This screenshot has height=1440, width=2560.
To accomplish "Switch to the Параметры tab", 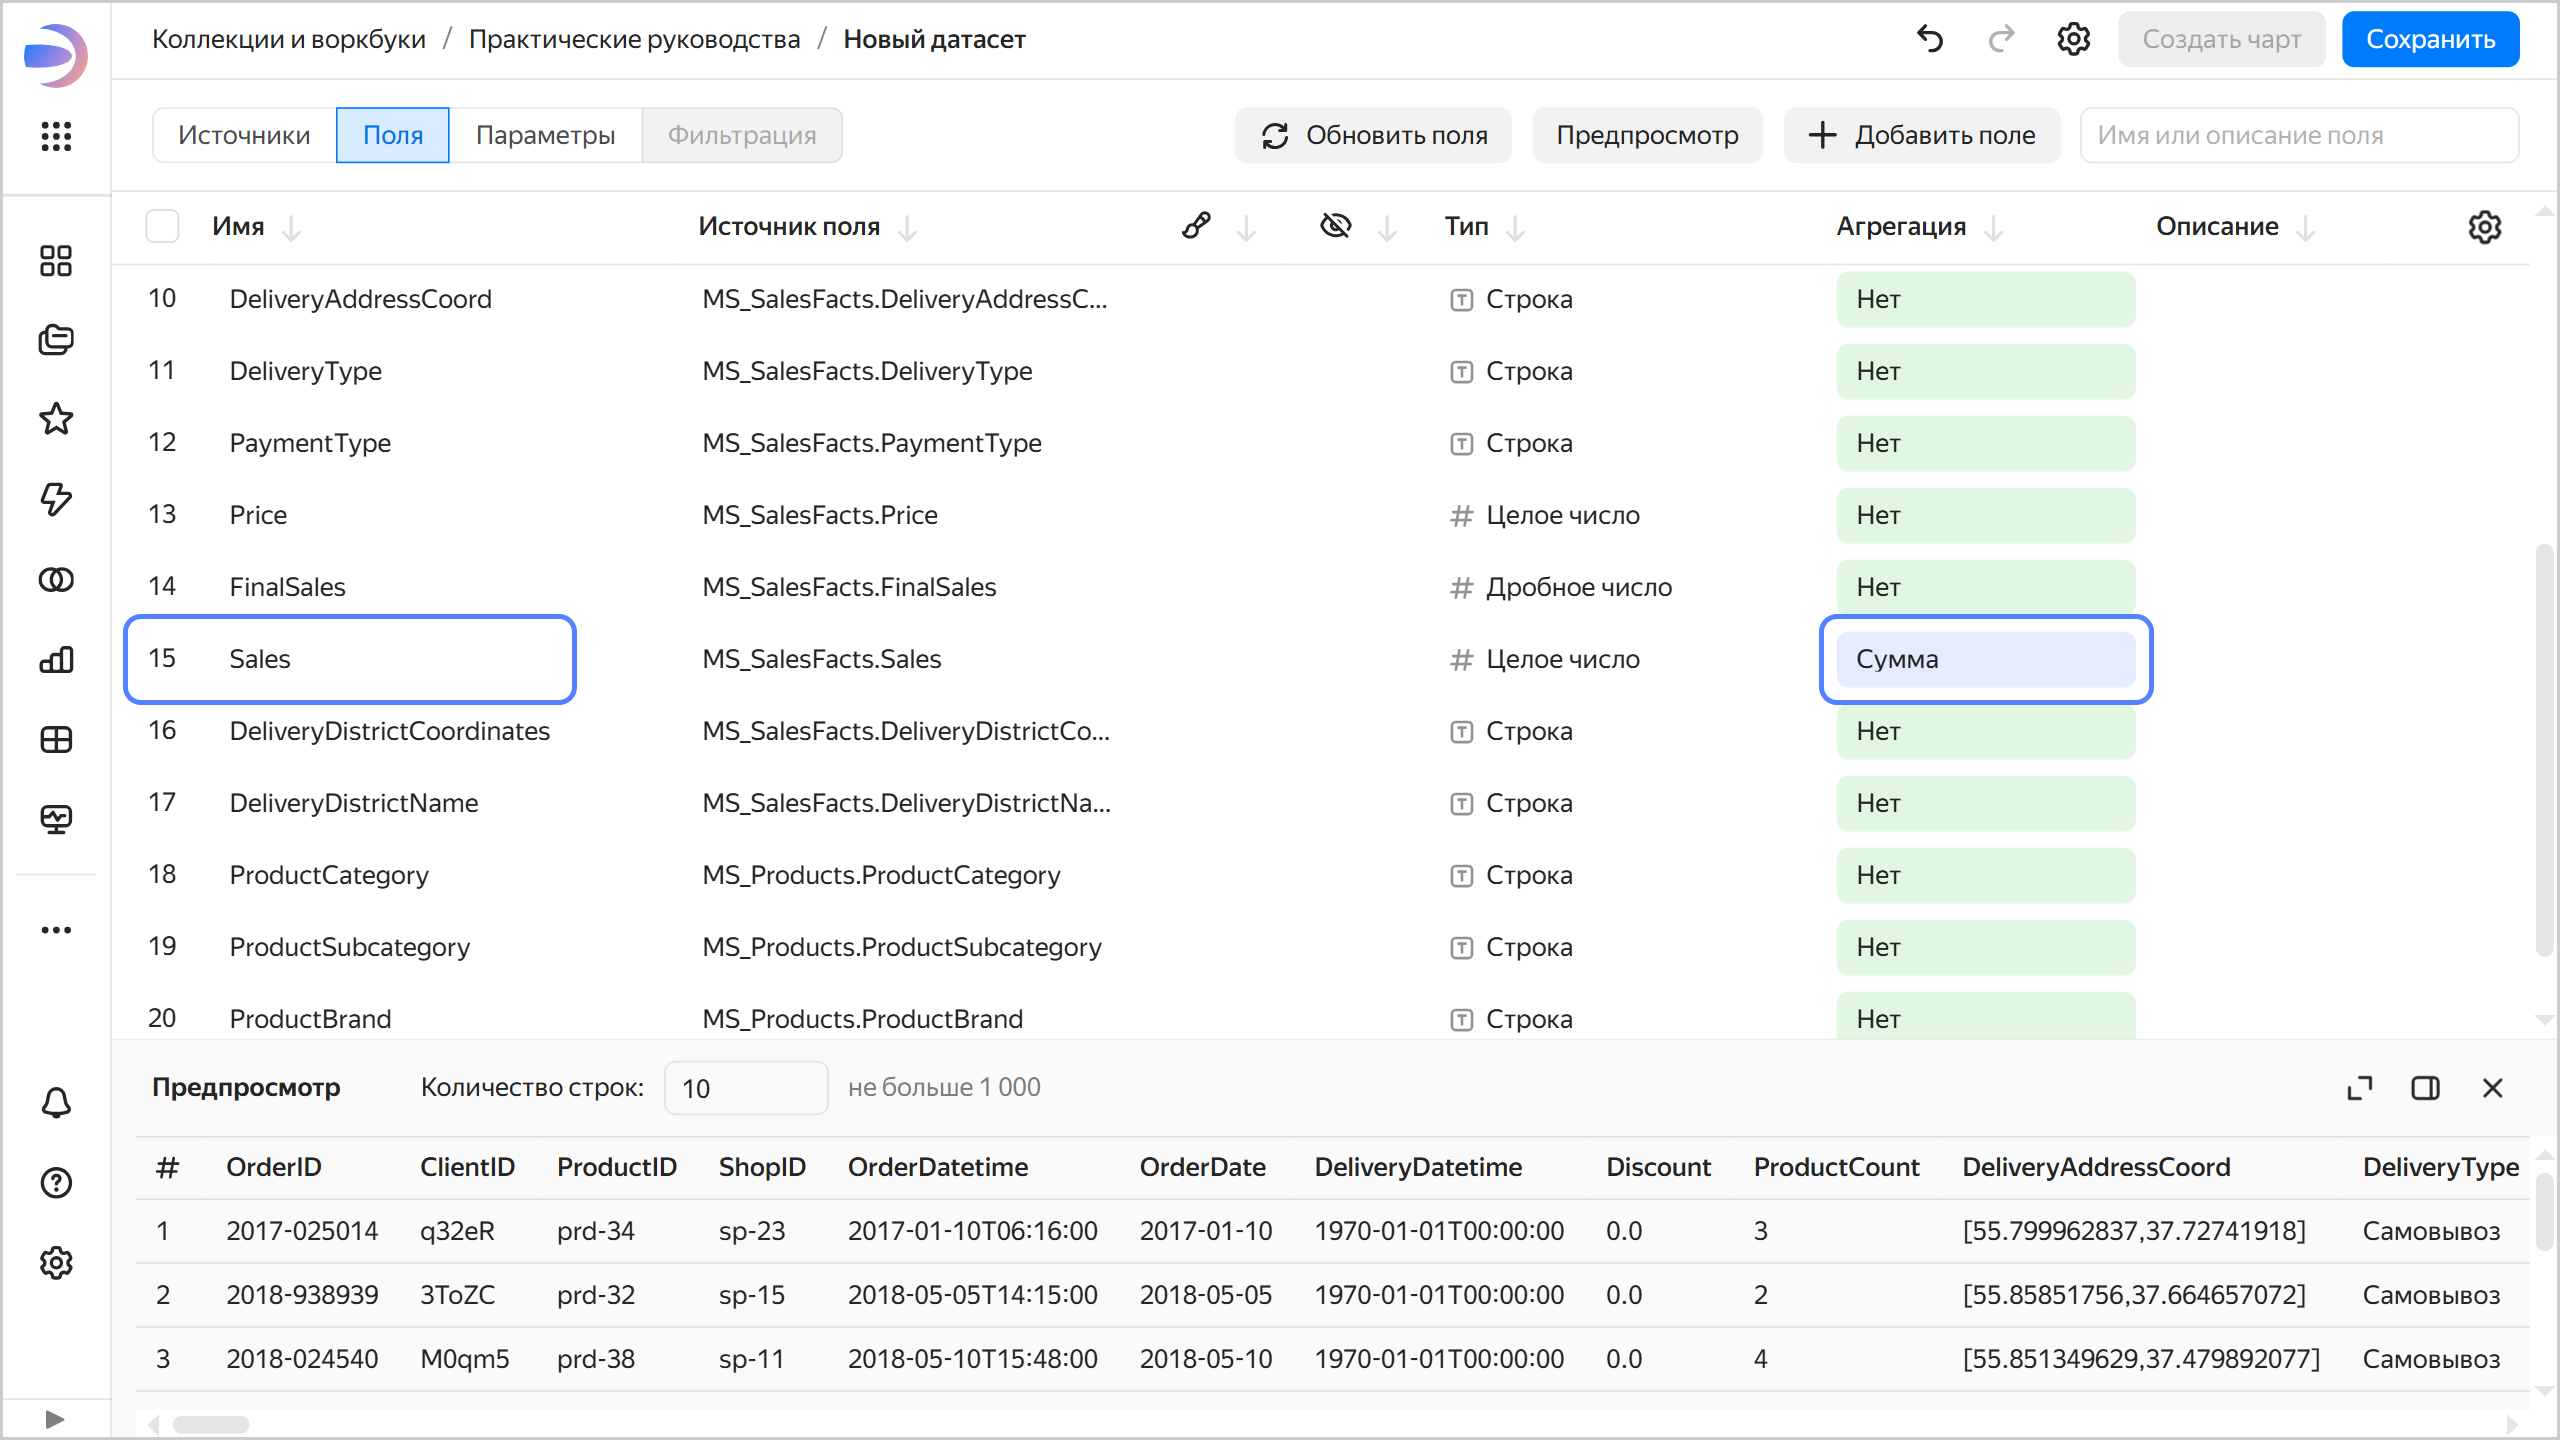I will tap(545, 135).
